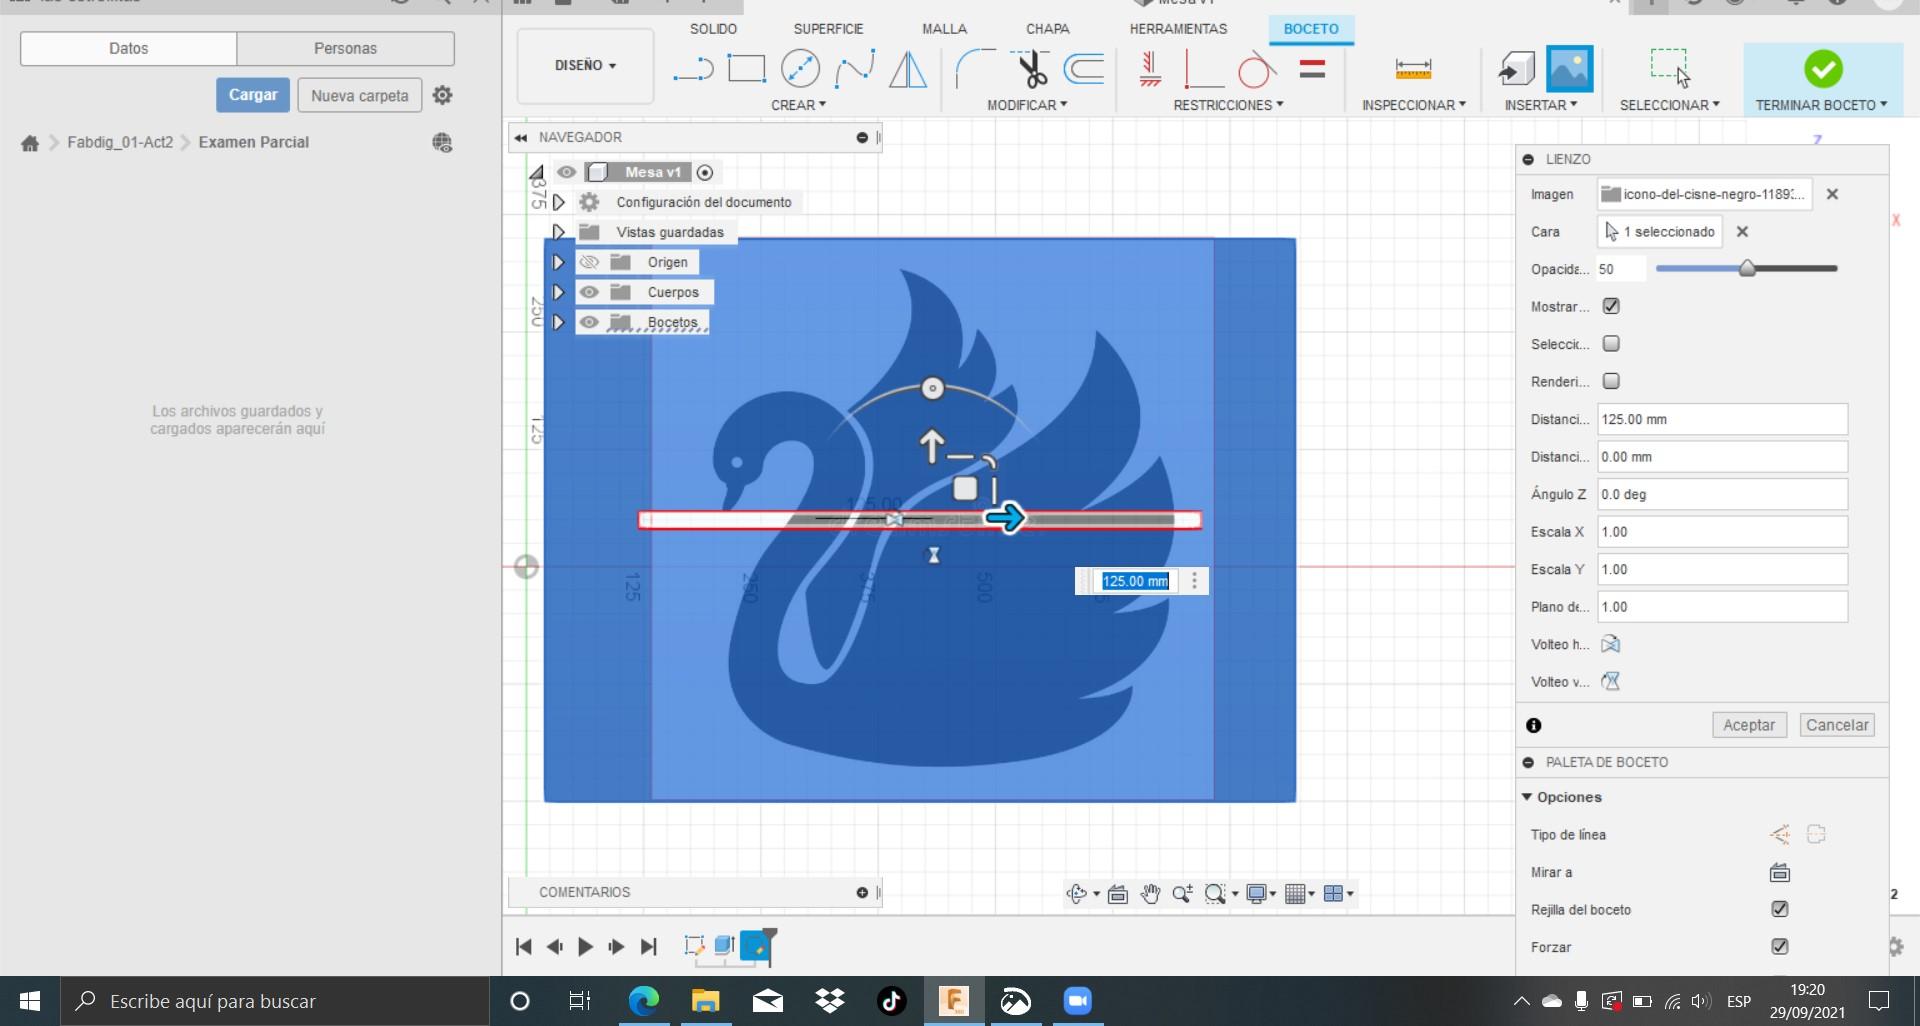Click the home icon in breadcrumb
The width and height of the screenshot is (1920, 1026).
point(30,143)
